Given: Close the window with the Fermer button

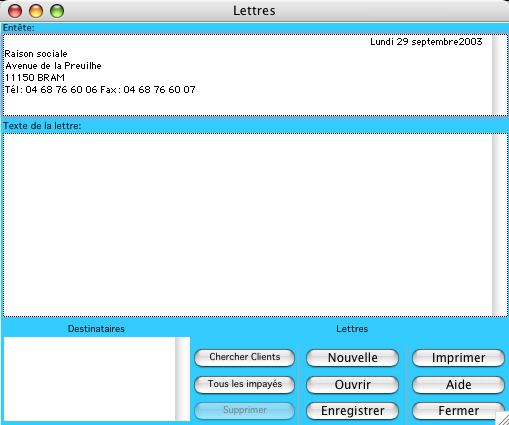Looking at the screenshot, I should click(458, 411).
